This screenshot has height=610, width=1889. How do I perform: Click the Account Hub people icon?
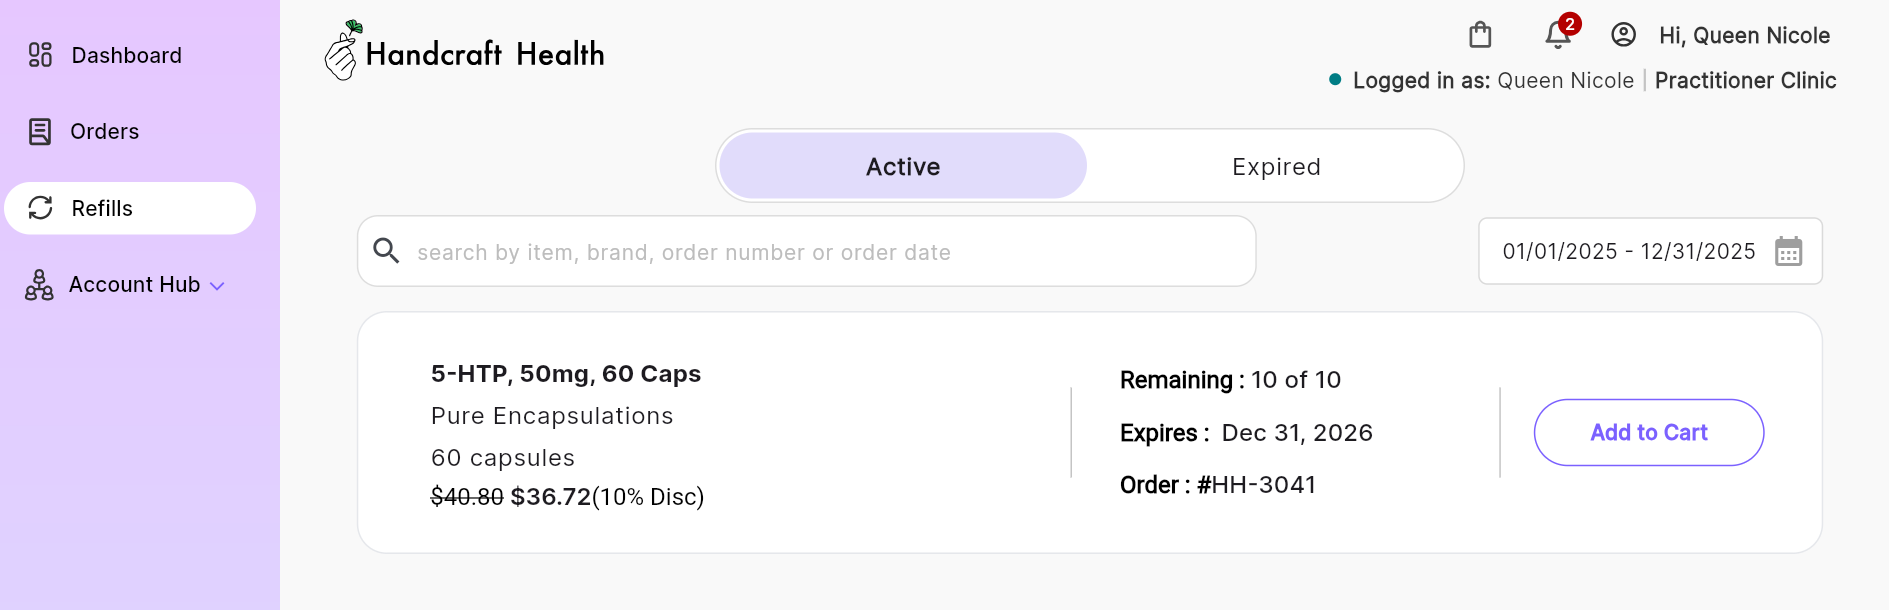[39, 285]
